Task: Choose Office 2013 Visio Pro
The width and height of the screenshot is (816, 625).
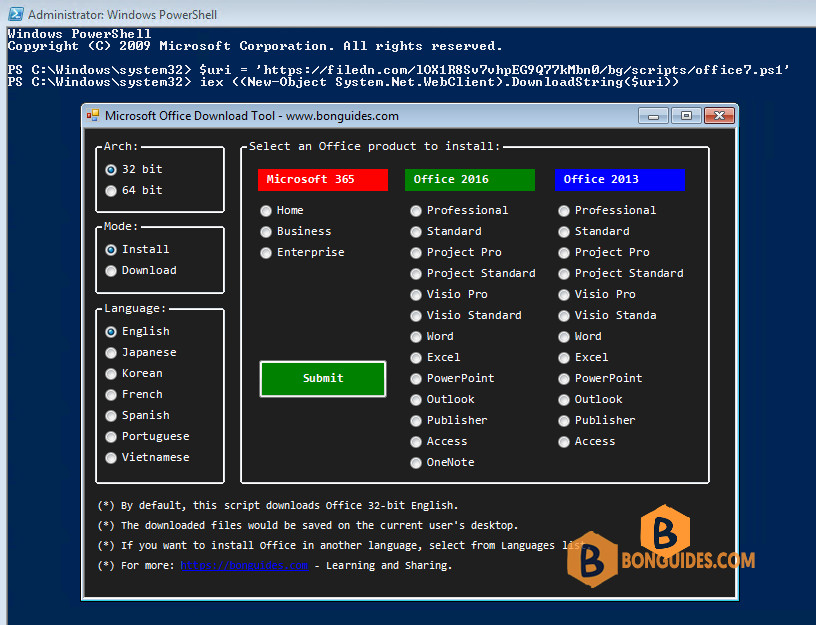Action: [x=597, y=295]
